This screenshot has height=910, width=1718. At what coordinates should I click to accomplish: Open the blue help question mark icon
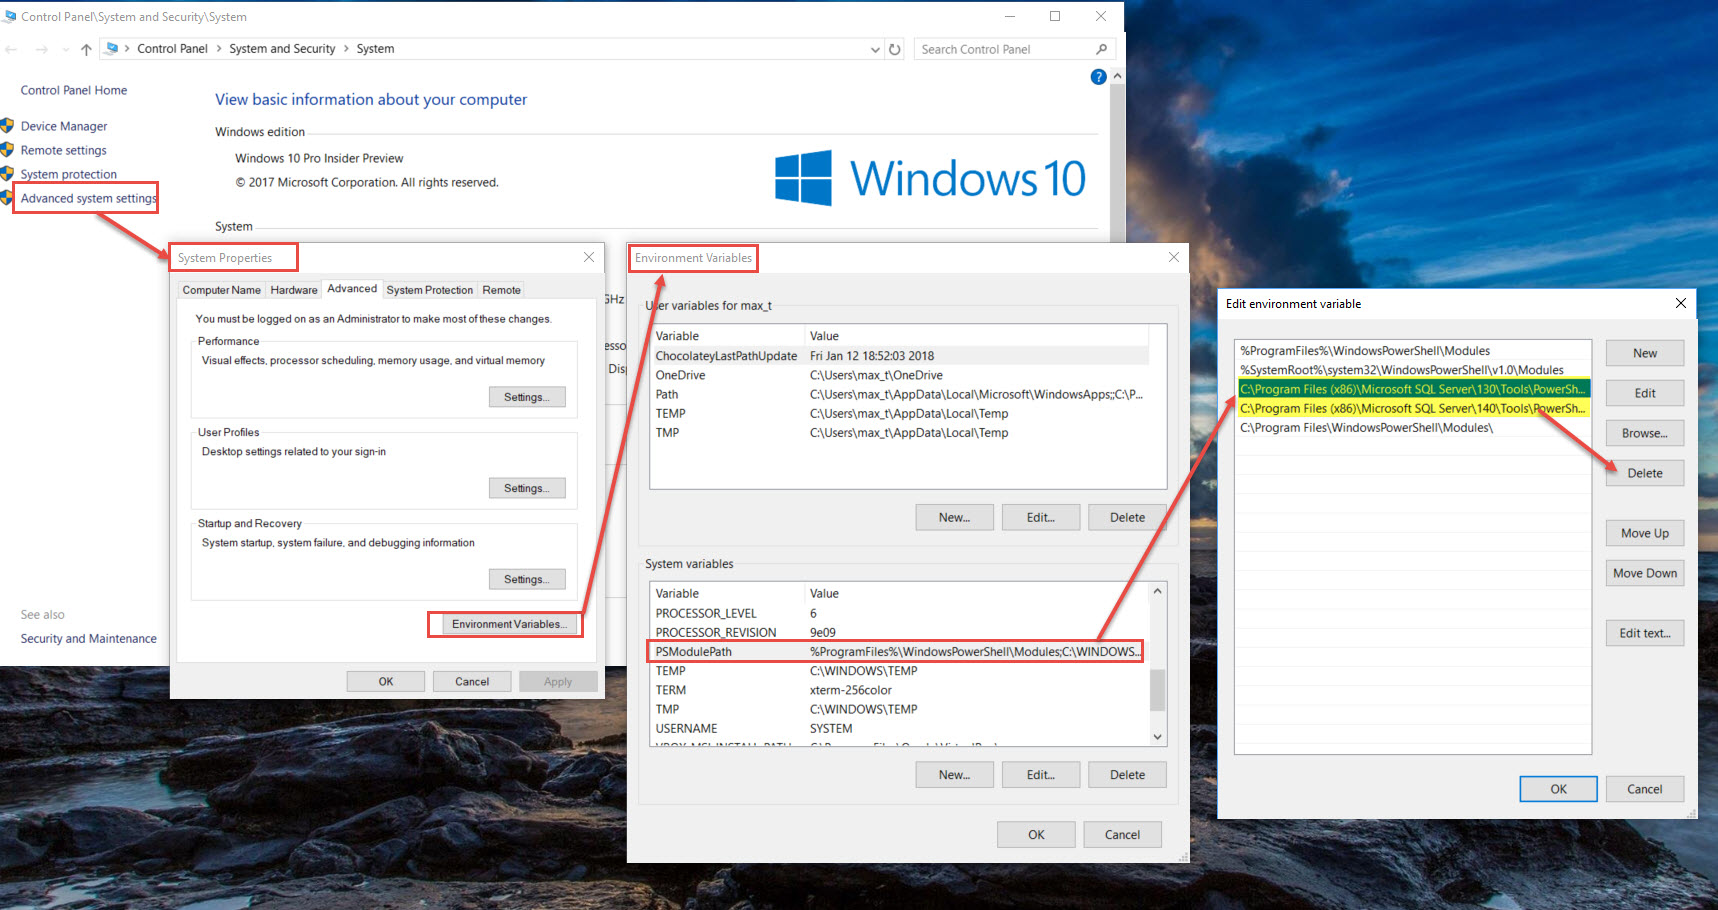(x=1098, y=77)
